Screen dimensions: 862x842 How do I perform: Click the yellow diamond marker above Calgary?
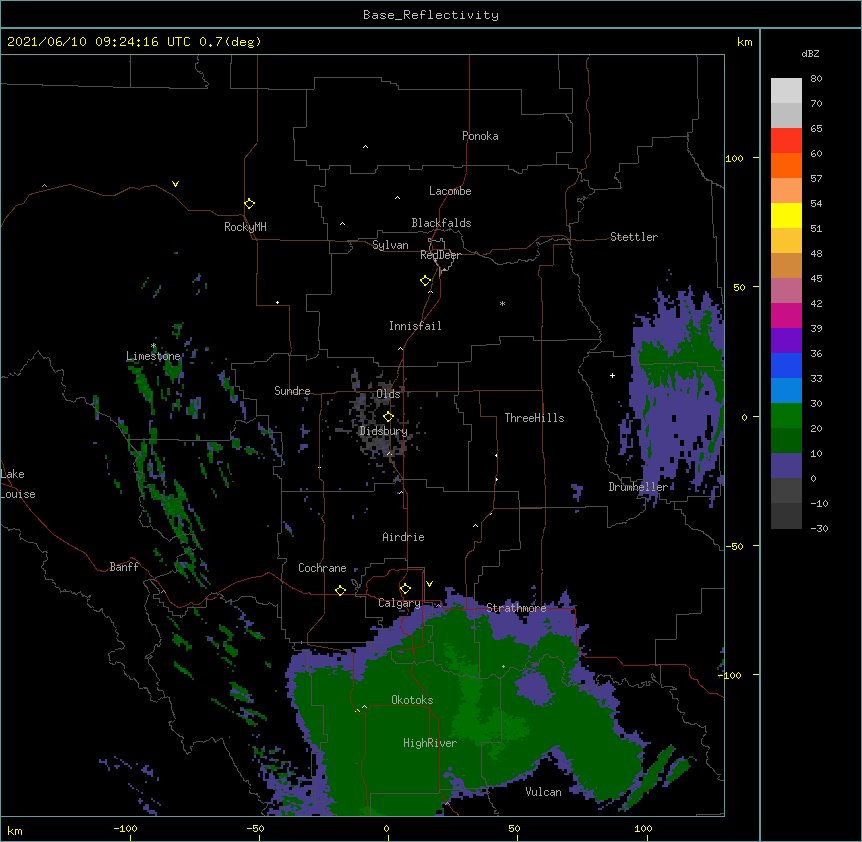(x=405, y=589)
